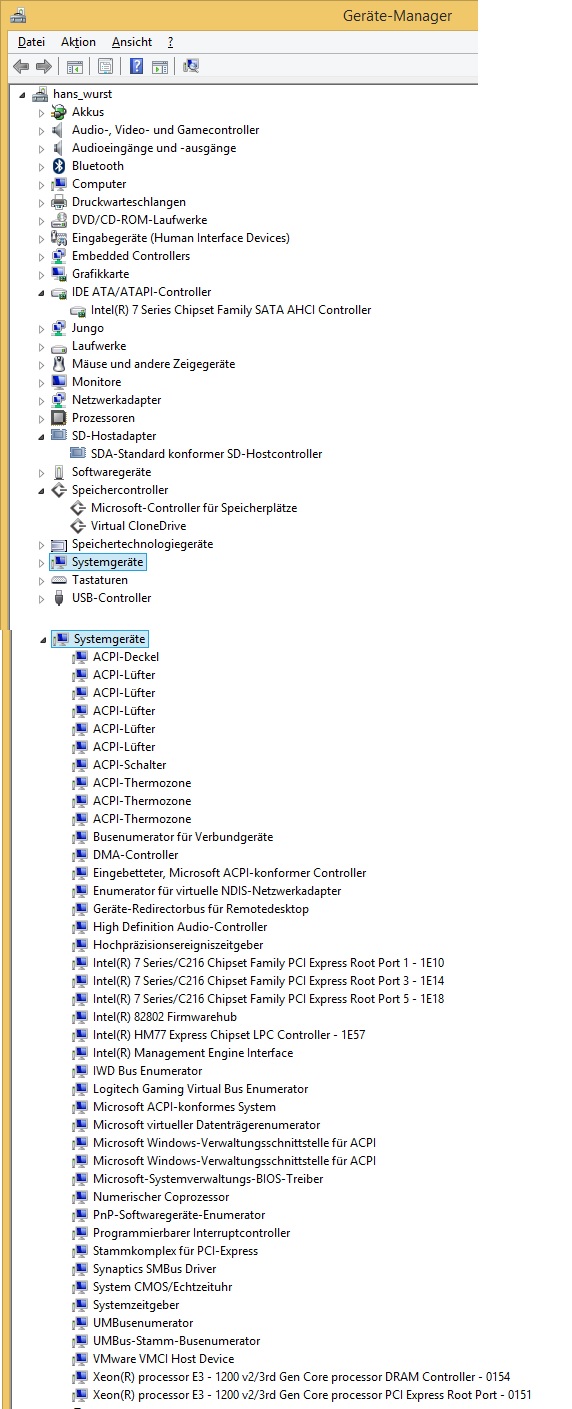
Task: Select VMware VMCI Host Device
Action: pyautogui.click(x=164, y=1359)
